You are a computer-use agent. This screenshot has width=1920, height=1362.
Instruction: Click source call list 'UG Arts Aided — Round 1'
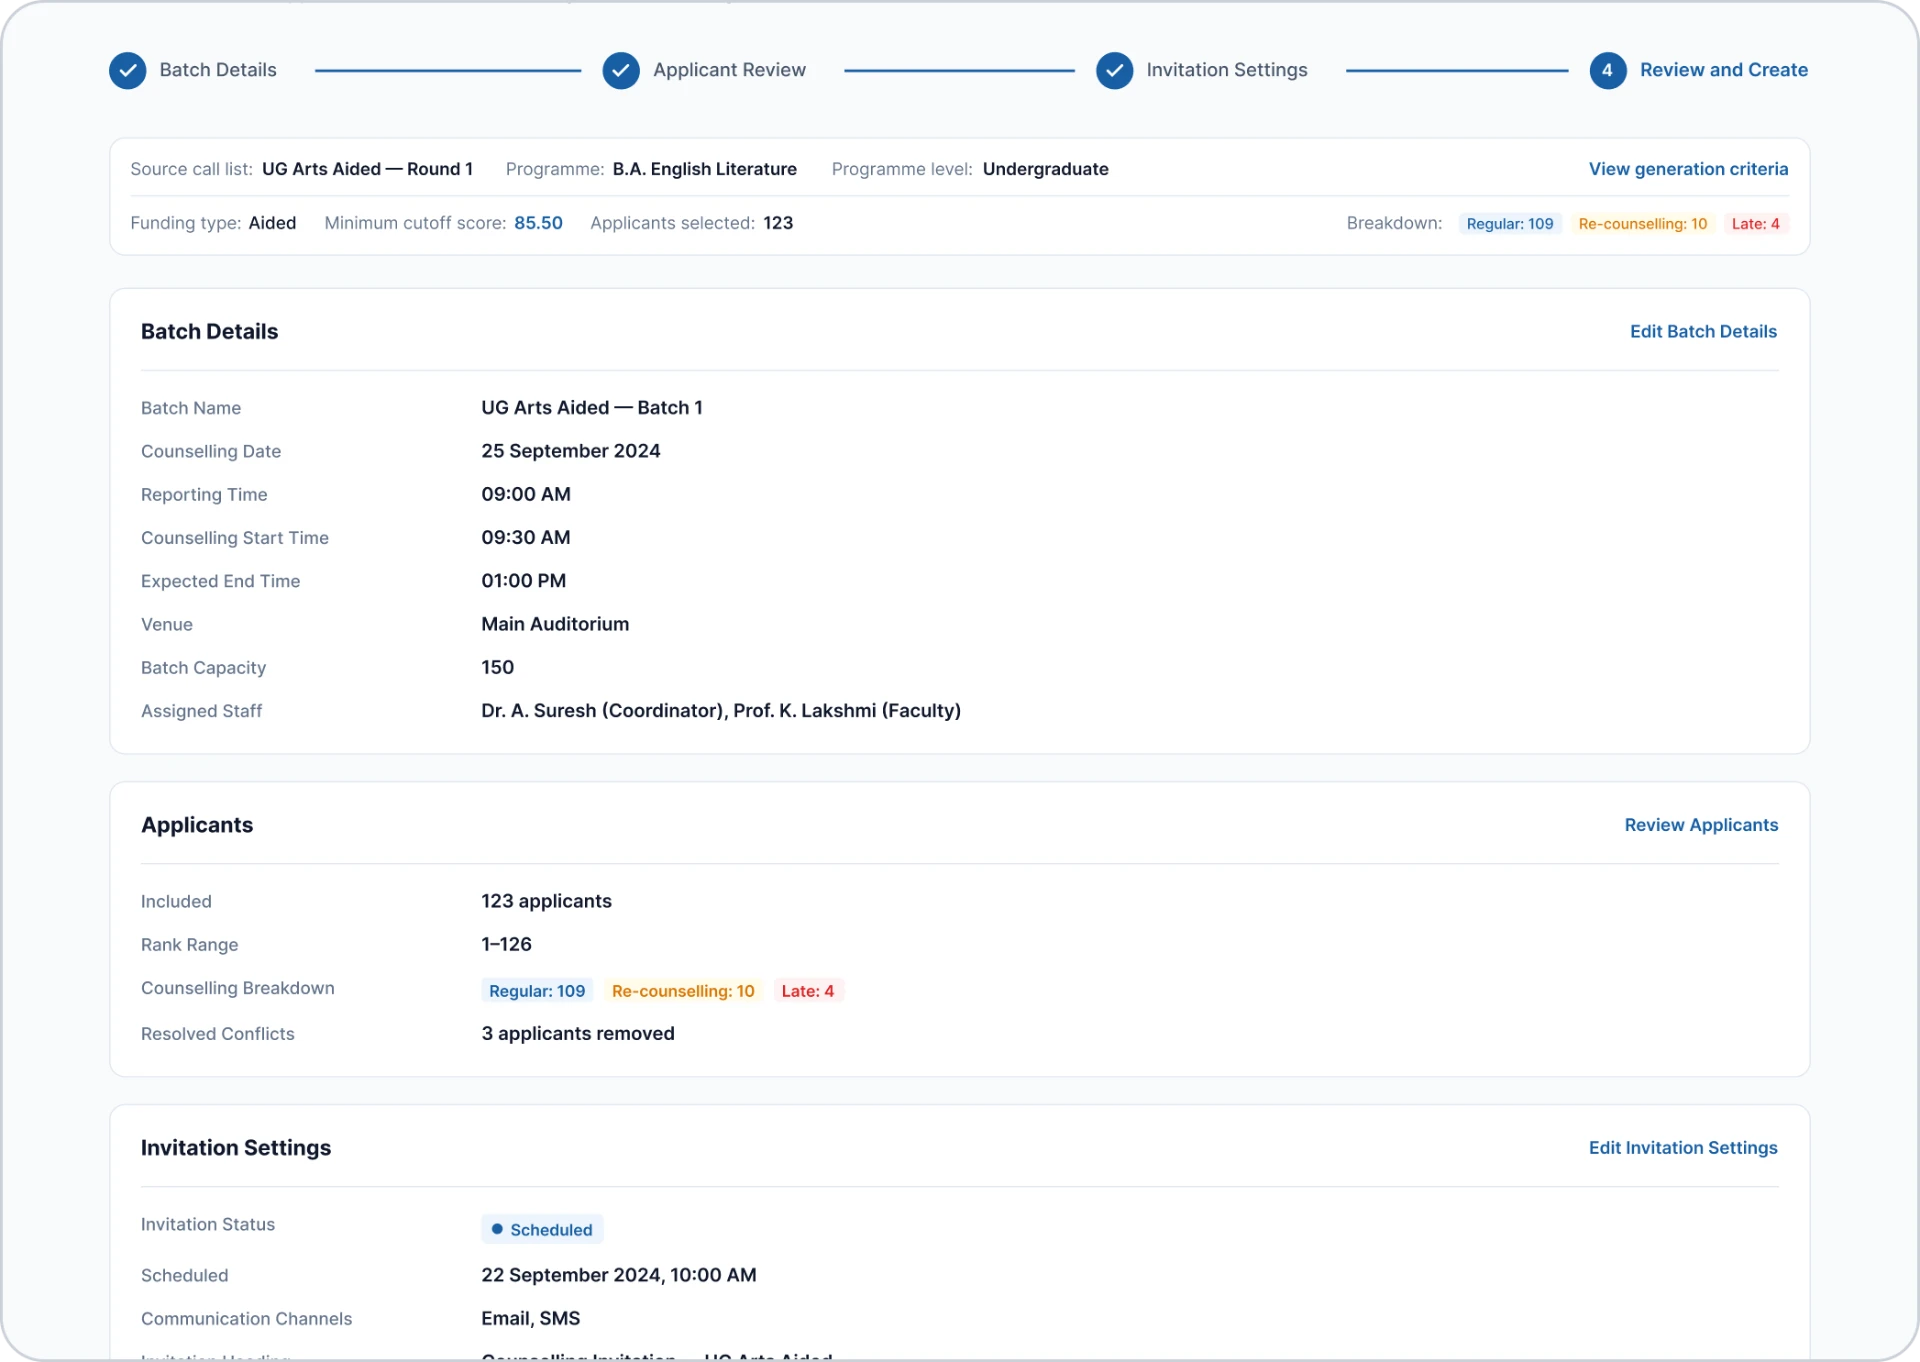(x=367, y=169)
